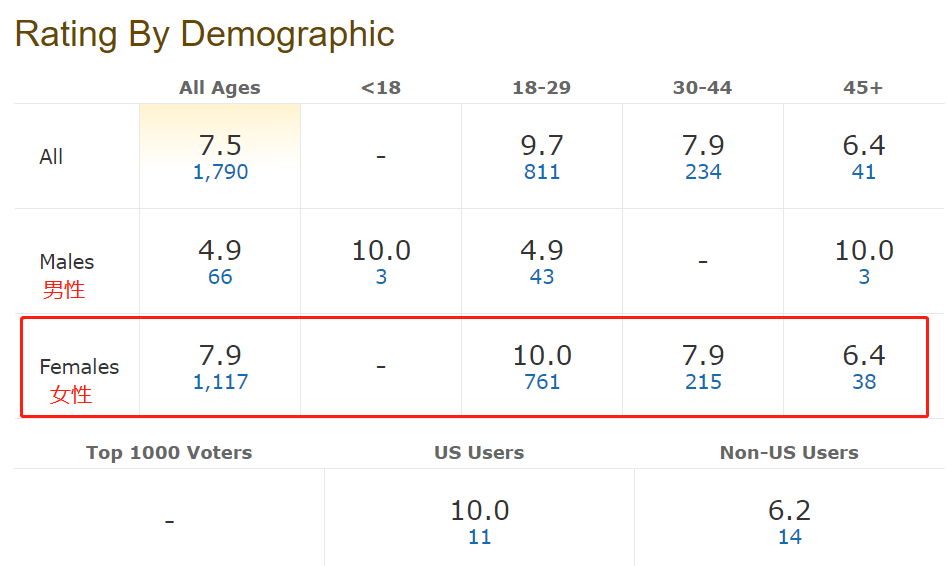The width and height of the screenshot is (947, 566).
Task: Click the Females row label
Action: (x=79, y=367)
